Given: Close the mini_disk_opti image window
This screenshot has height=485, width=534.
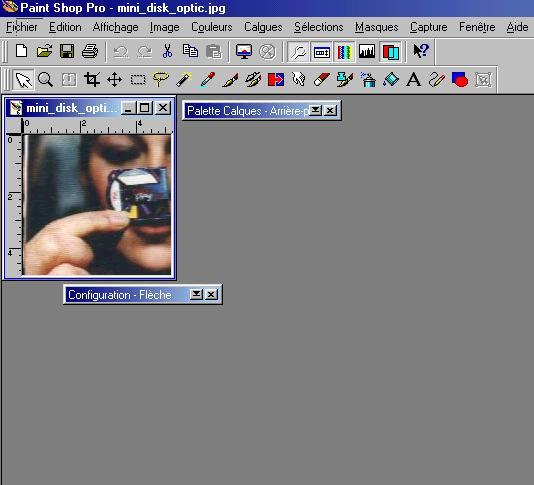Looking at the screenshot, I should pos(163,108).
